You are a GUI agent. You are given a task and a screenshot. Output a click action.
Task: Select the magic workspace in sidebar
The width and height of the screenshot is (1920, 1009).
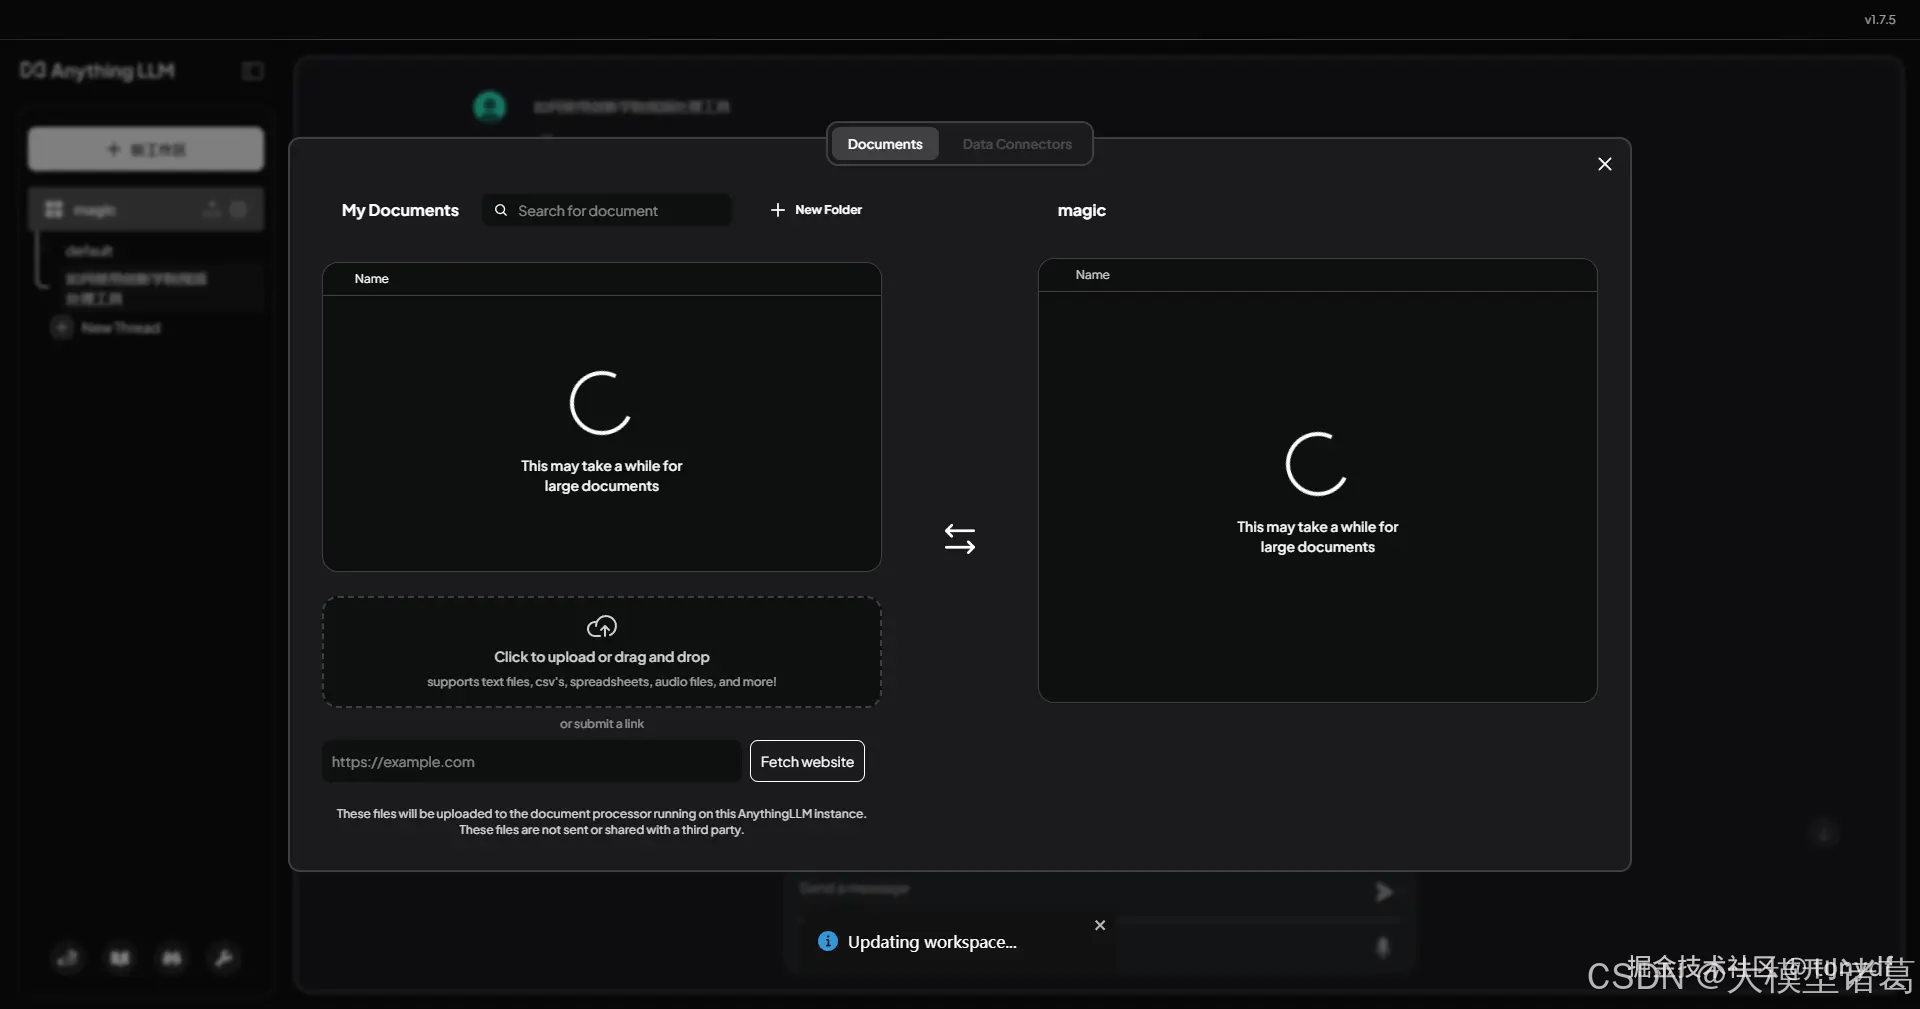pyautogui.click(x=146, y=209)
